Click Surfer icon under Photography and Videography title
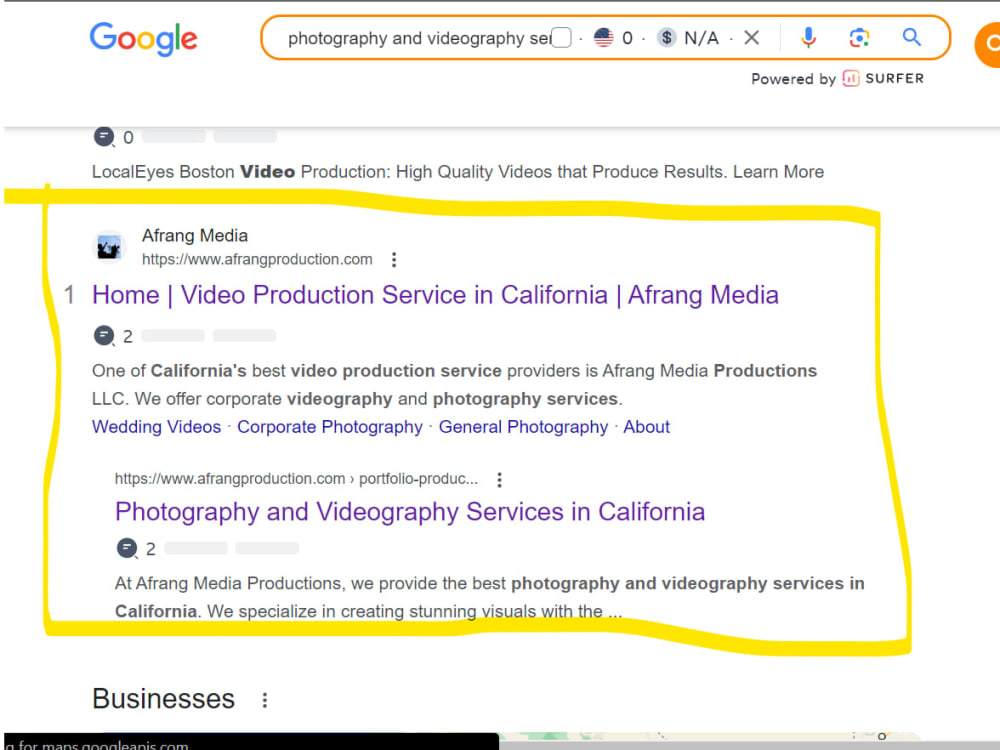 [x=127, y=548]
